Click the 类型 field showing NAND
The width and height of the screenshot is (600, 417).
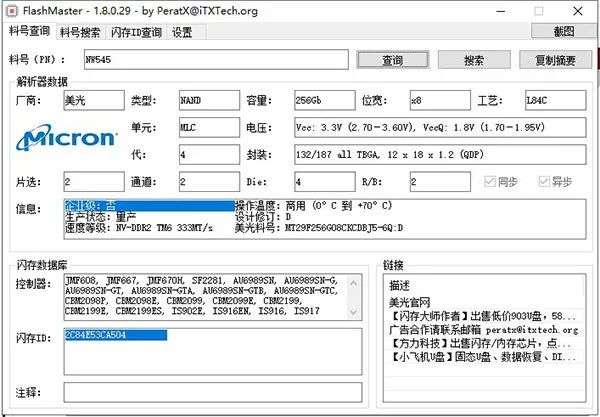click(x=209, y=100)
